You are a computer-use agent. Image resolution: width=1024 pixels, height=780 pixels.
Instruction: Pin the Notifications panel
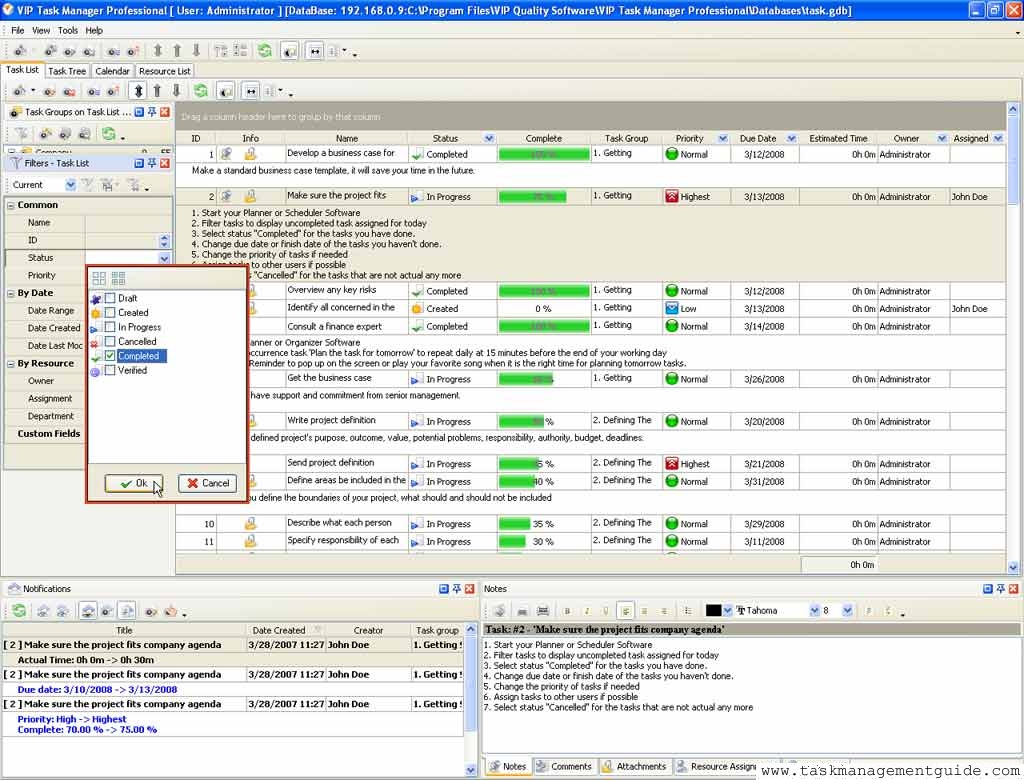[456, 589]
